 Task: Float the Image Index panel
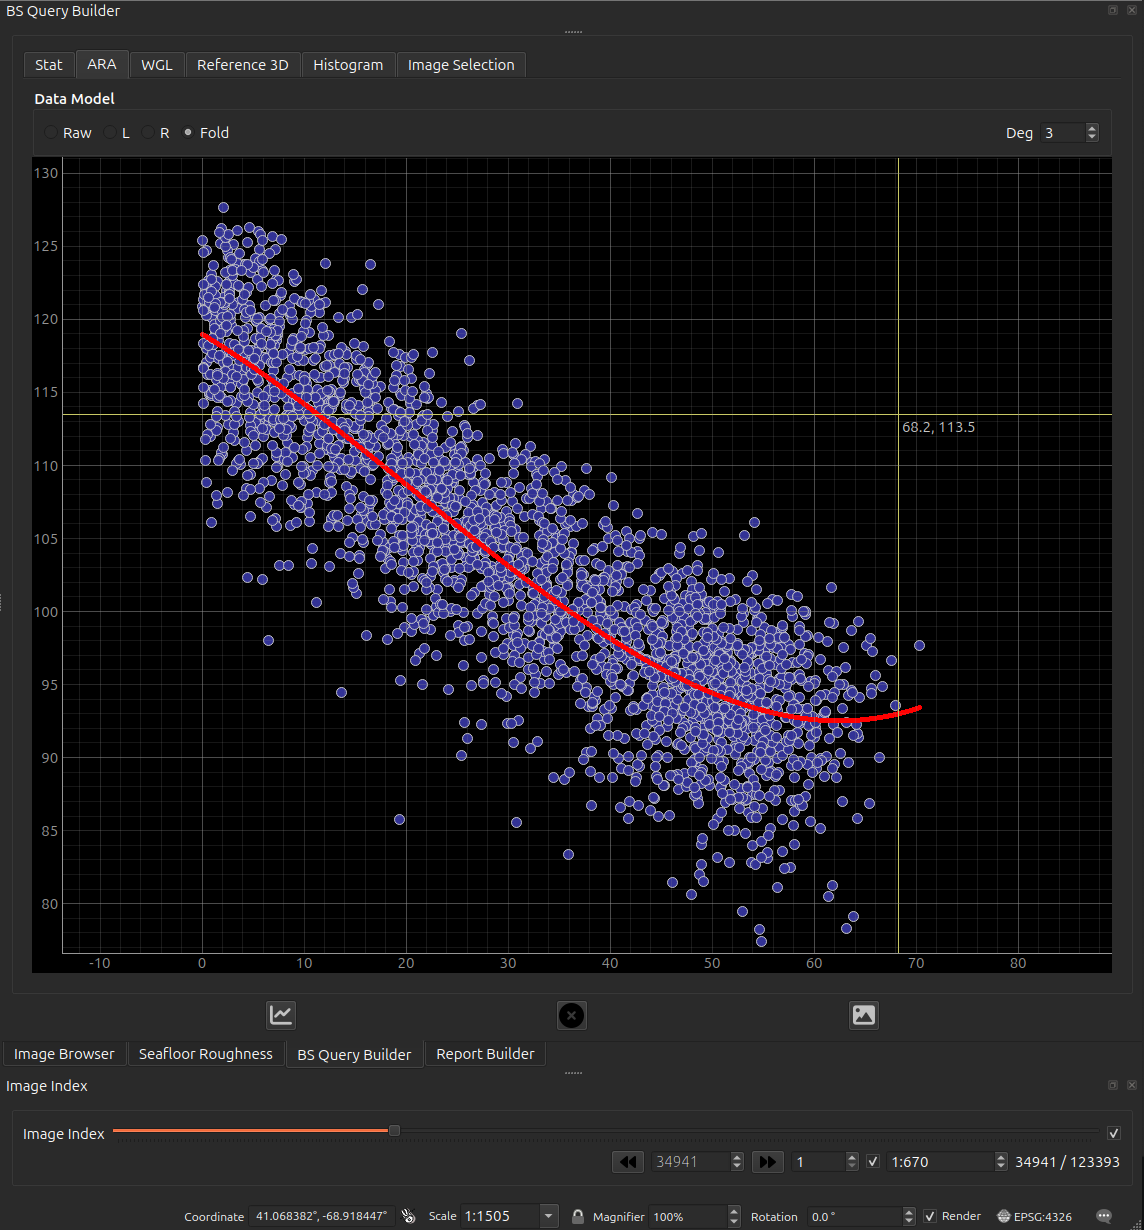pos(1113,1085)
